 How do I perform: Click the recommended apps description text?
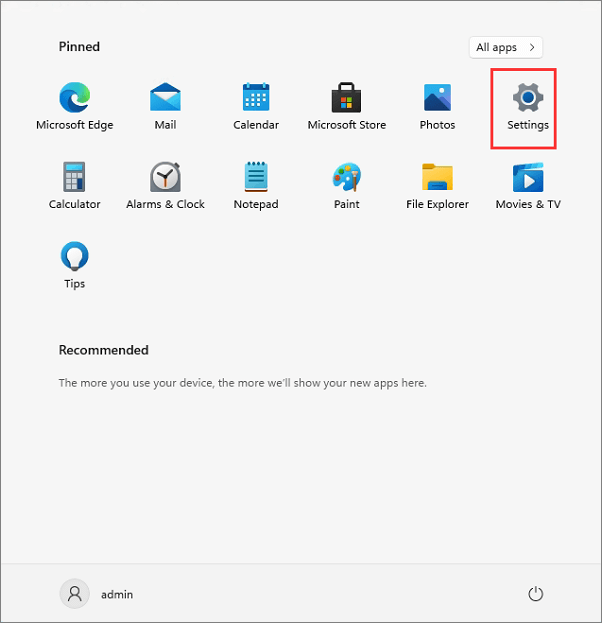243,383
